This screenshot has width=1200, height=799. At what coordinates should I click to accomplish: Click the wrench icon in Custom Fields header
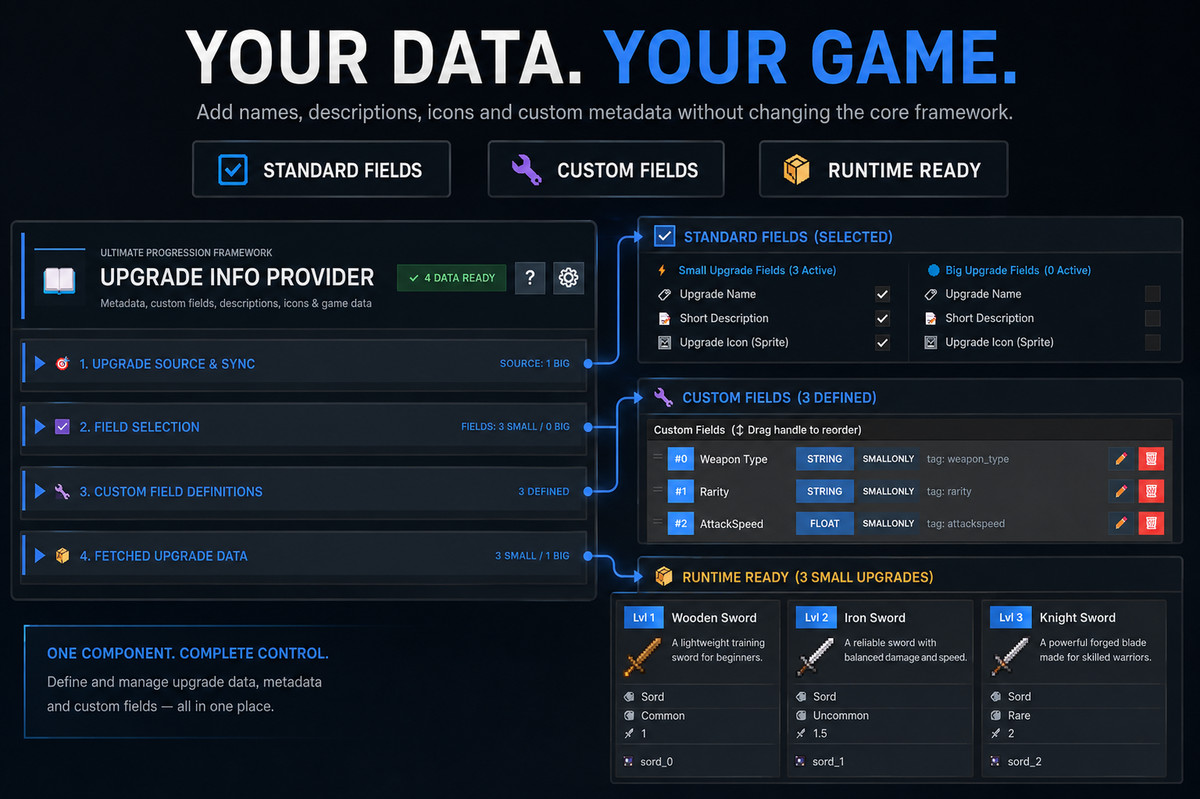tap(663, 397)
